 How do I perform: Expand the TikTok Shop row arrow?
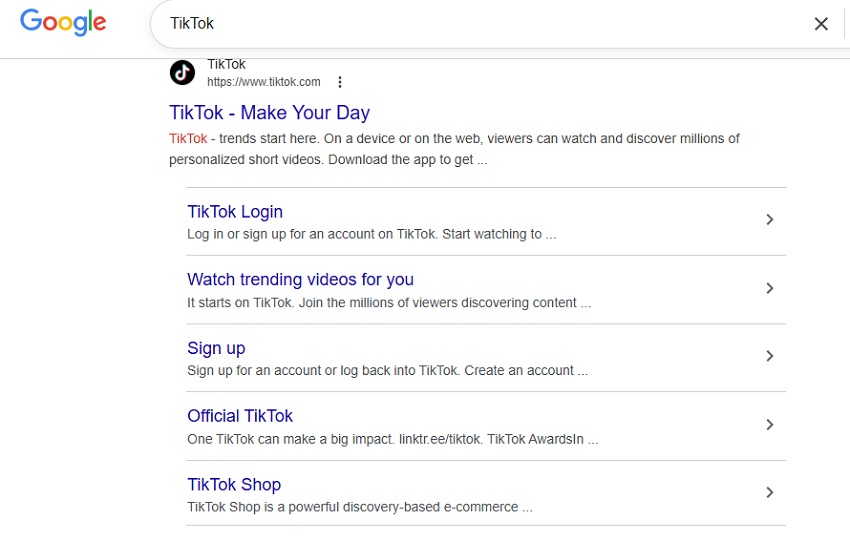pyautogui.click(x=769, y=492)
